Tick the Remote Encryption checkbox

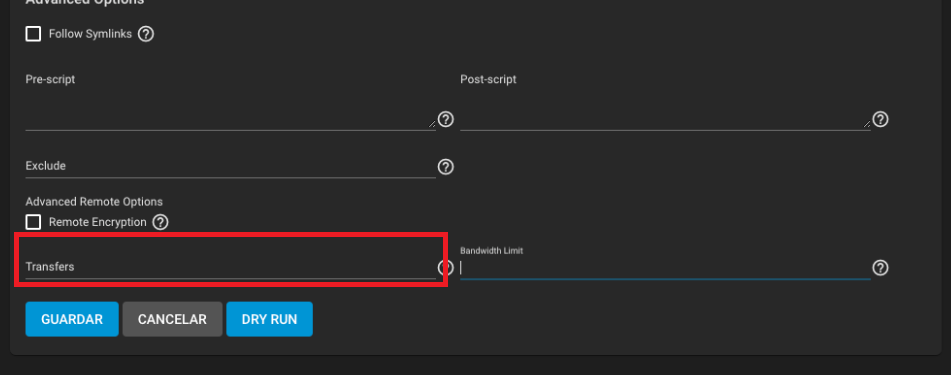33,222
